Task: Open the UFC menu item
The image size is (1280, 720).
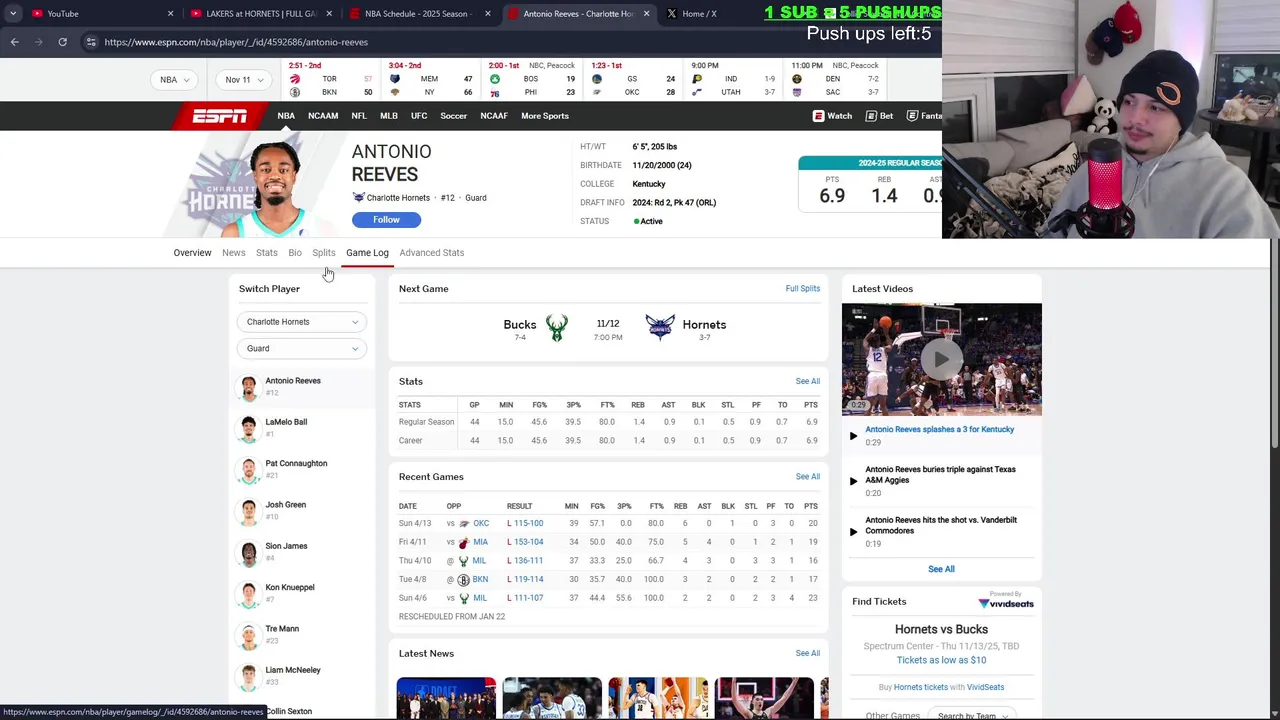Action: tap(419, 116)
